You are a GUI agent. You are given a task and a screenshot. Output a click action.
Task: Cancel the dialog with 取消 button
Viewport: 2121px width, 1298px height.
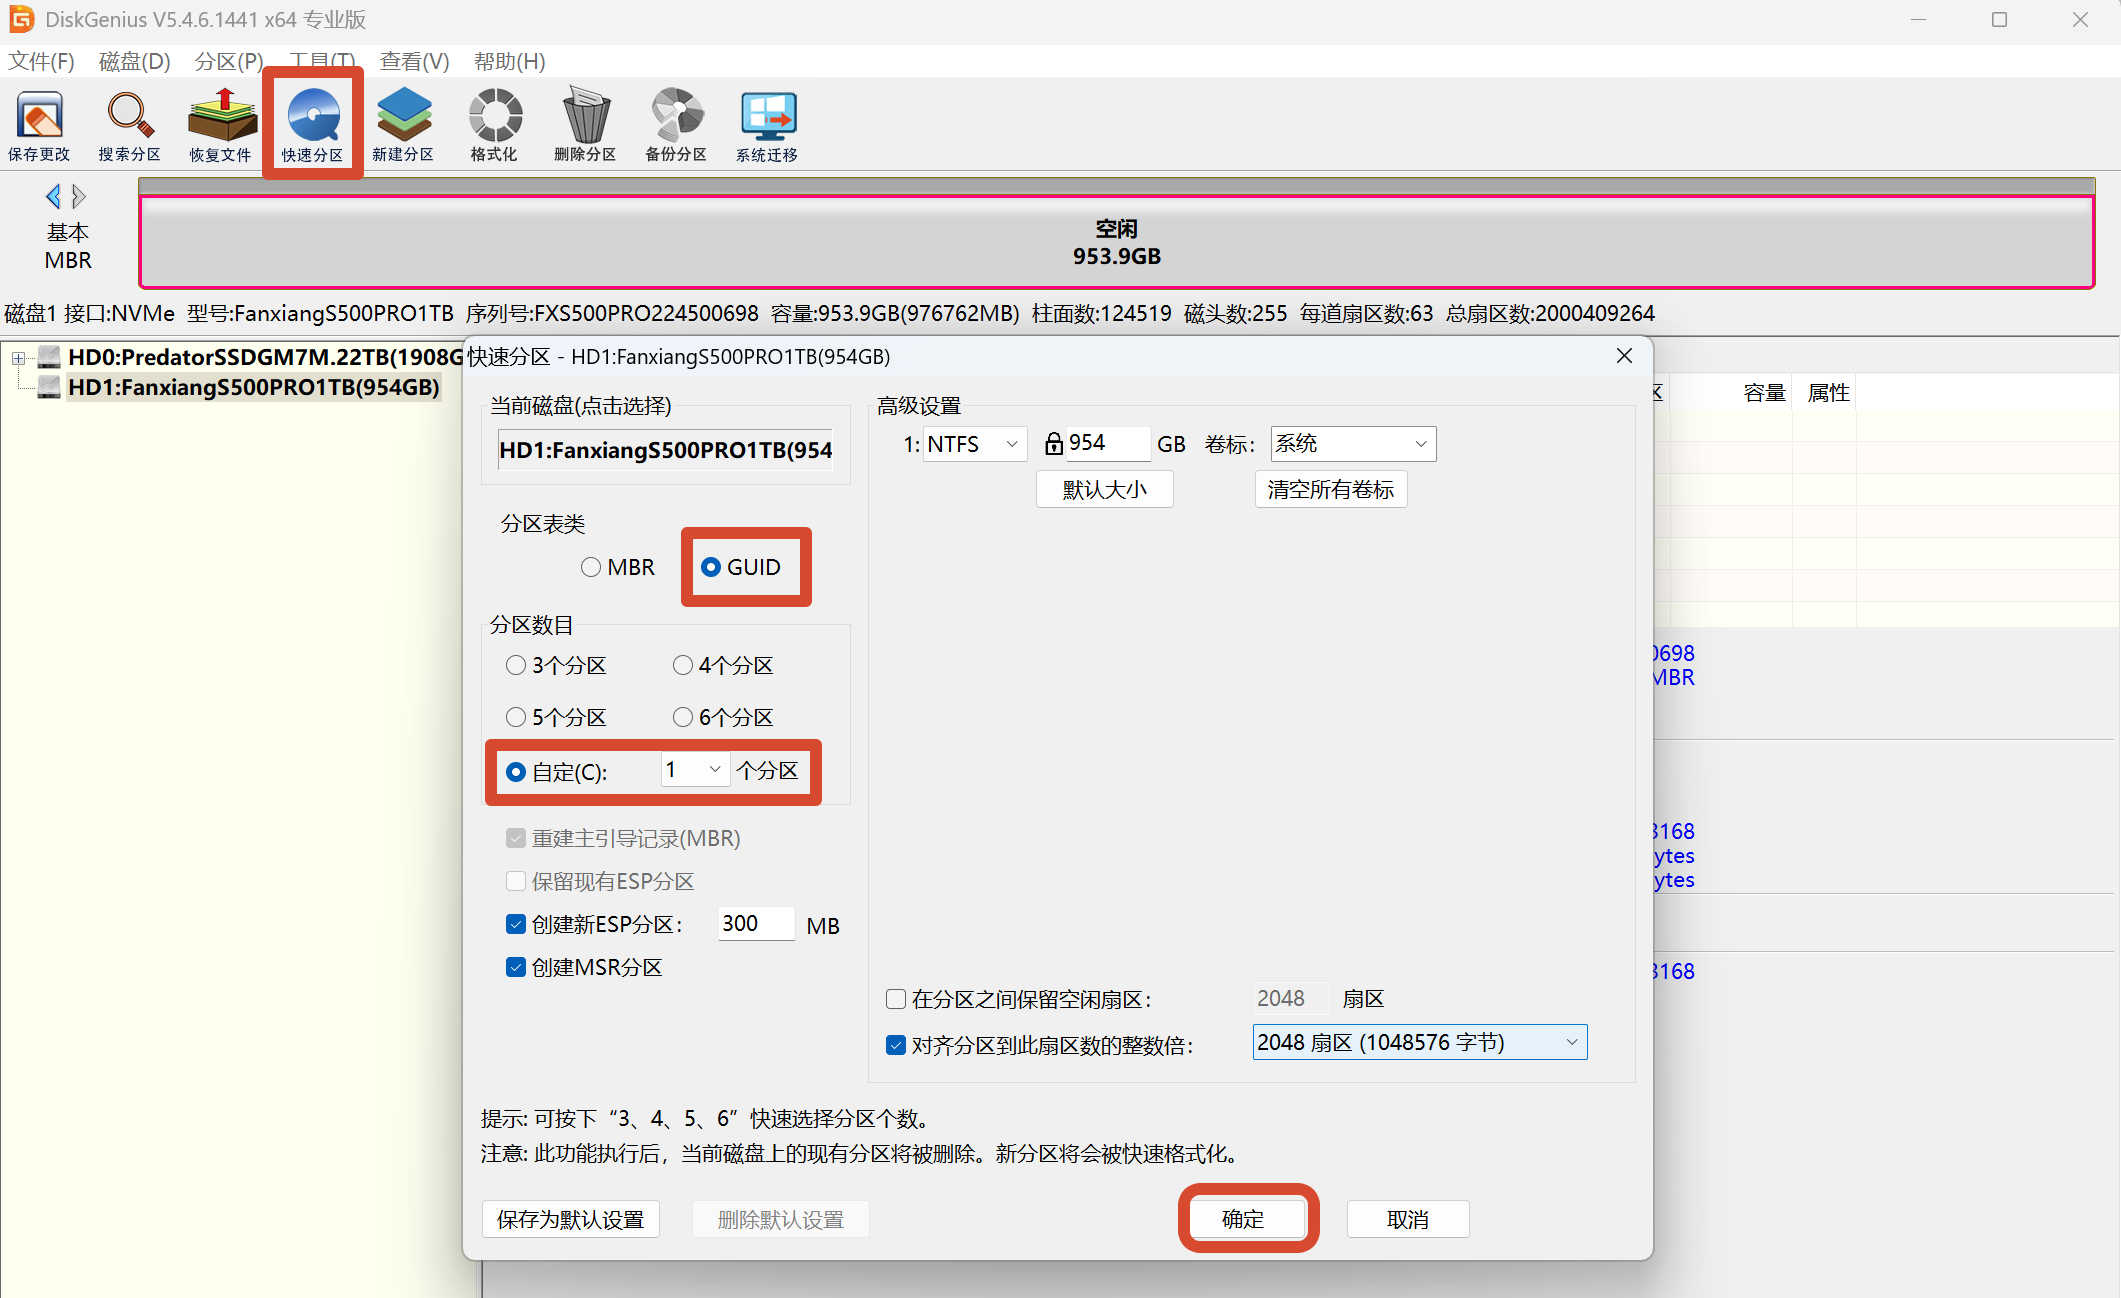pyautogui.click(x=1407, y=1219)
